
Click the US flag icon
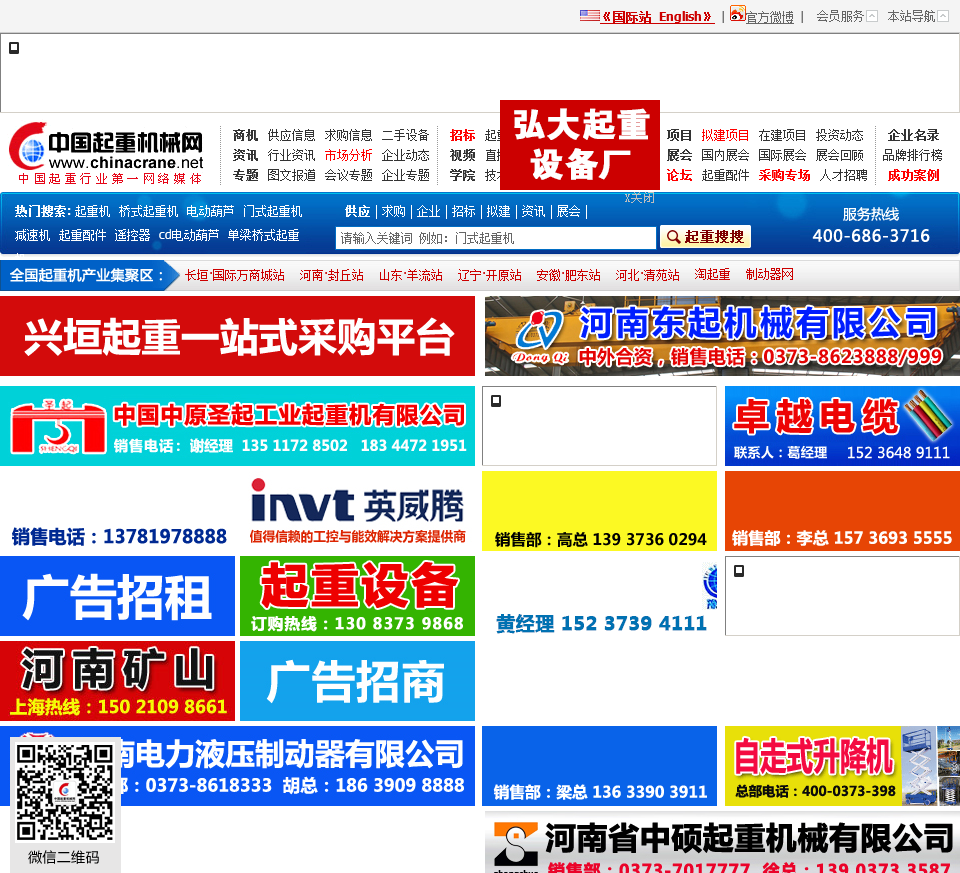point(590,15)
